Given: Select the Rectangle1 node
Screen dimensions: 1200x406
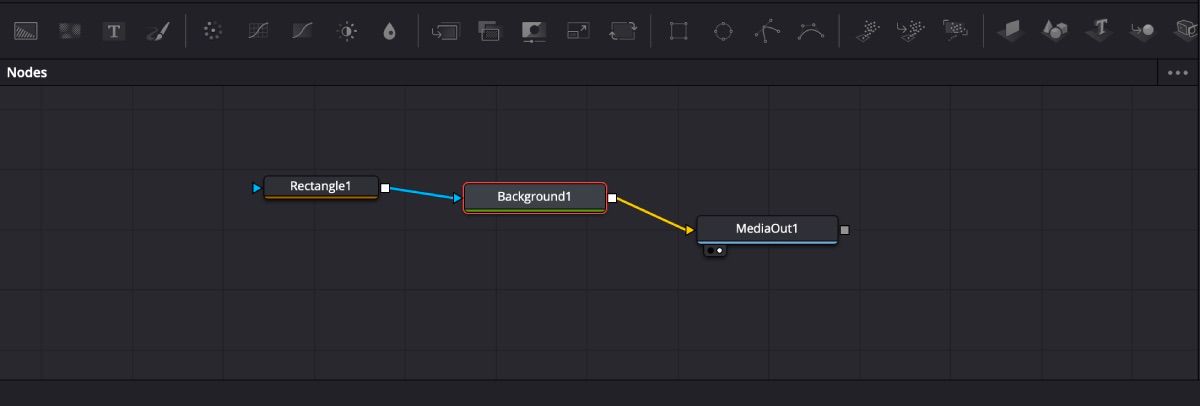Looking at the screenshot, I should point(321,187).
